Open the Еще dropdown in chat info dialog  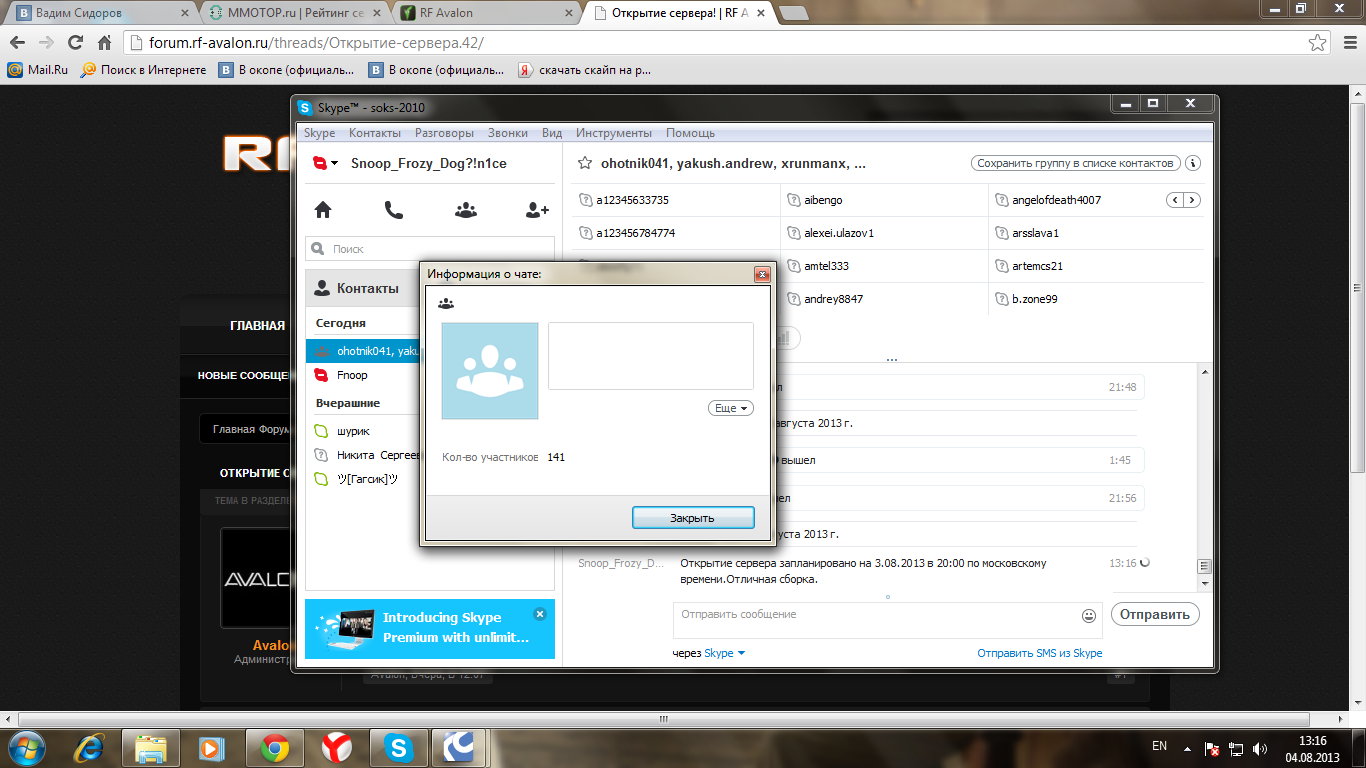click(730, 408)
